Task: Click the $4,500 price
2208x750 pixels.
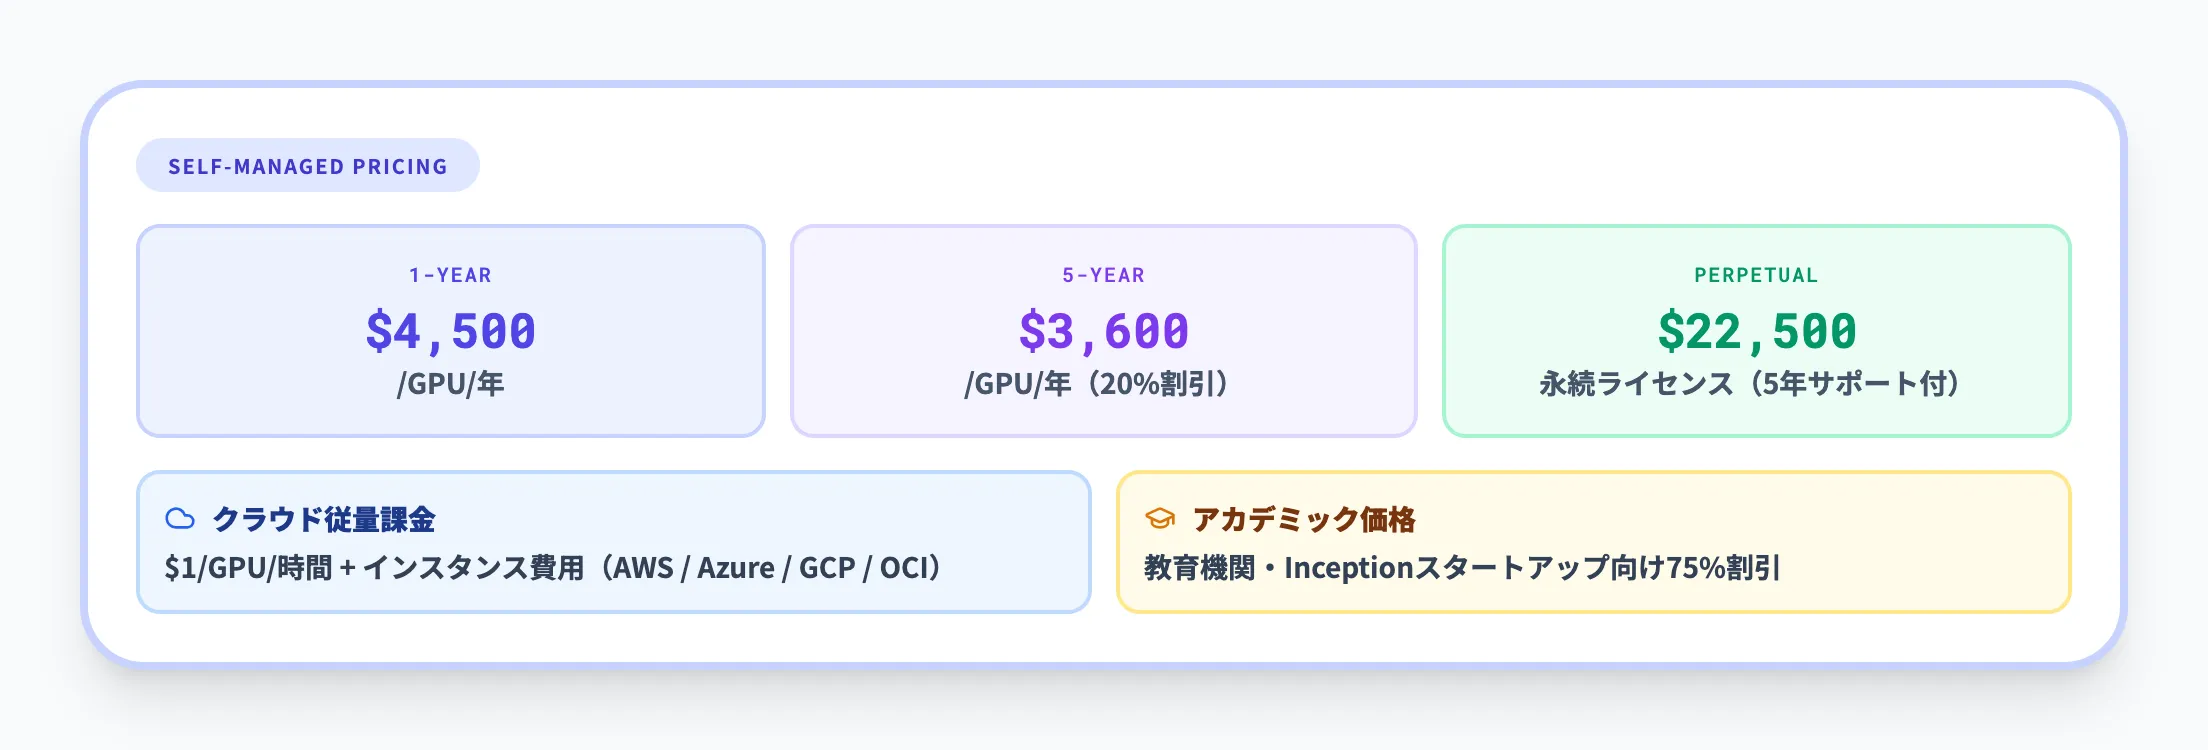Action: point(451,332)
